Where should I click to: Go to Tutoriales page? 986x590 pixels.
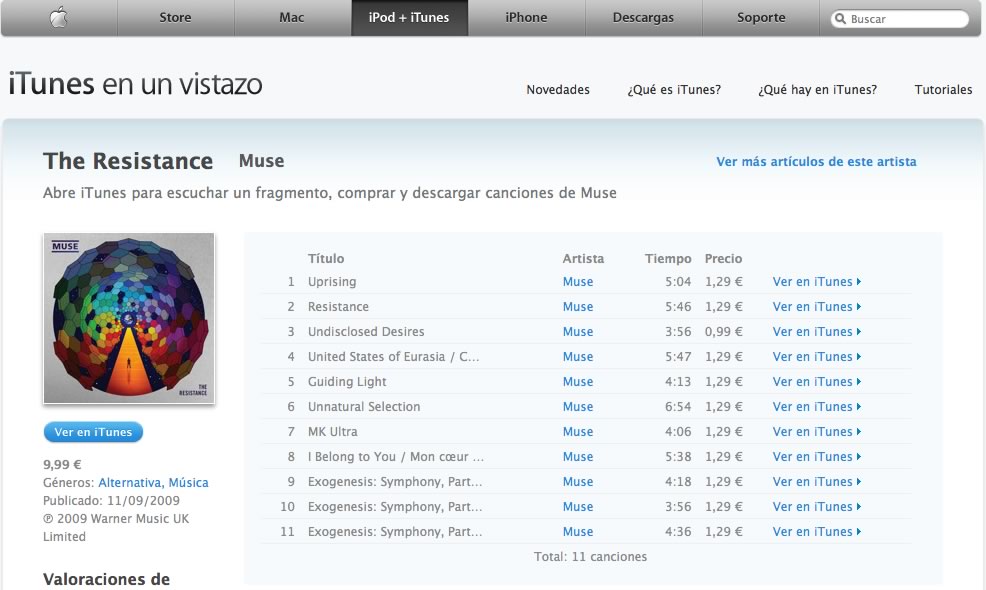(943, 90)
